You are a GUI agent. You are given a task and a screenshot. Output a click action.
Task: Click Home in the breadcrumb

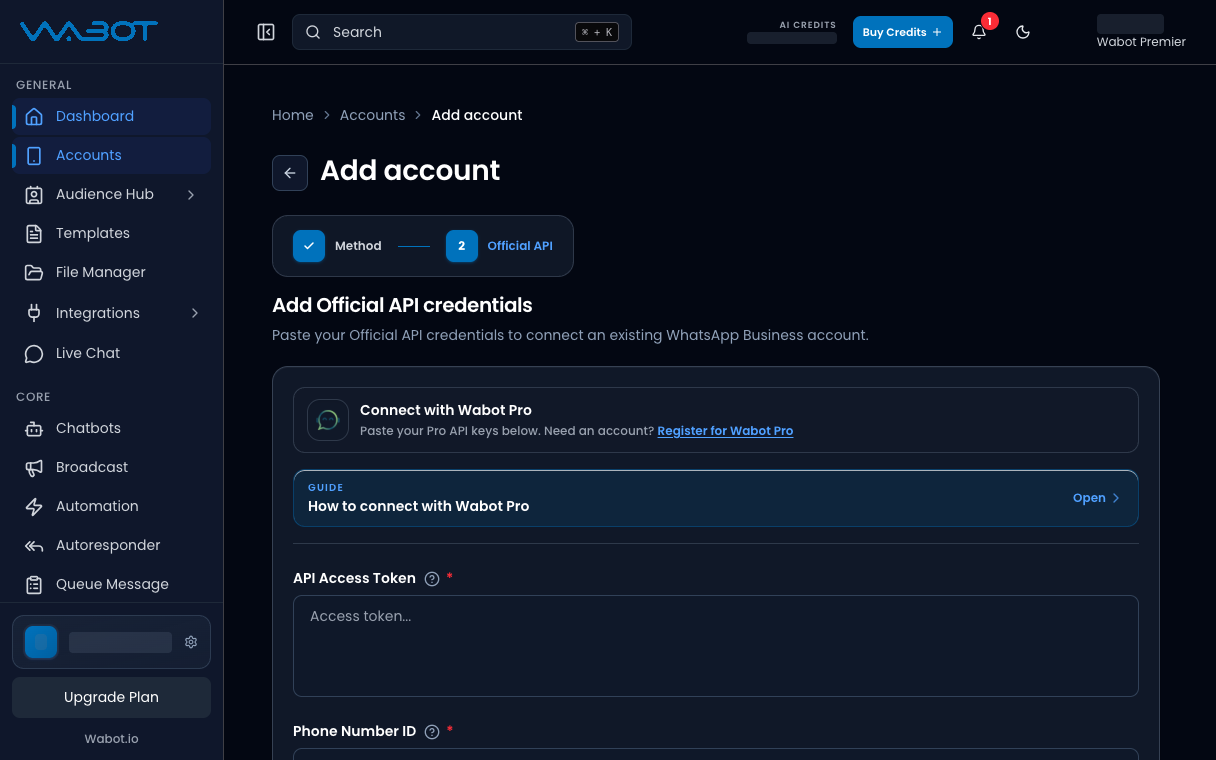[293, 115]
